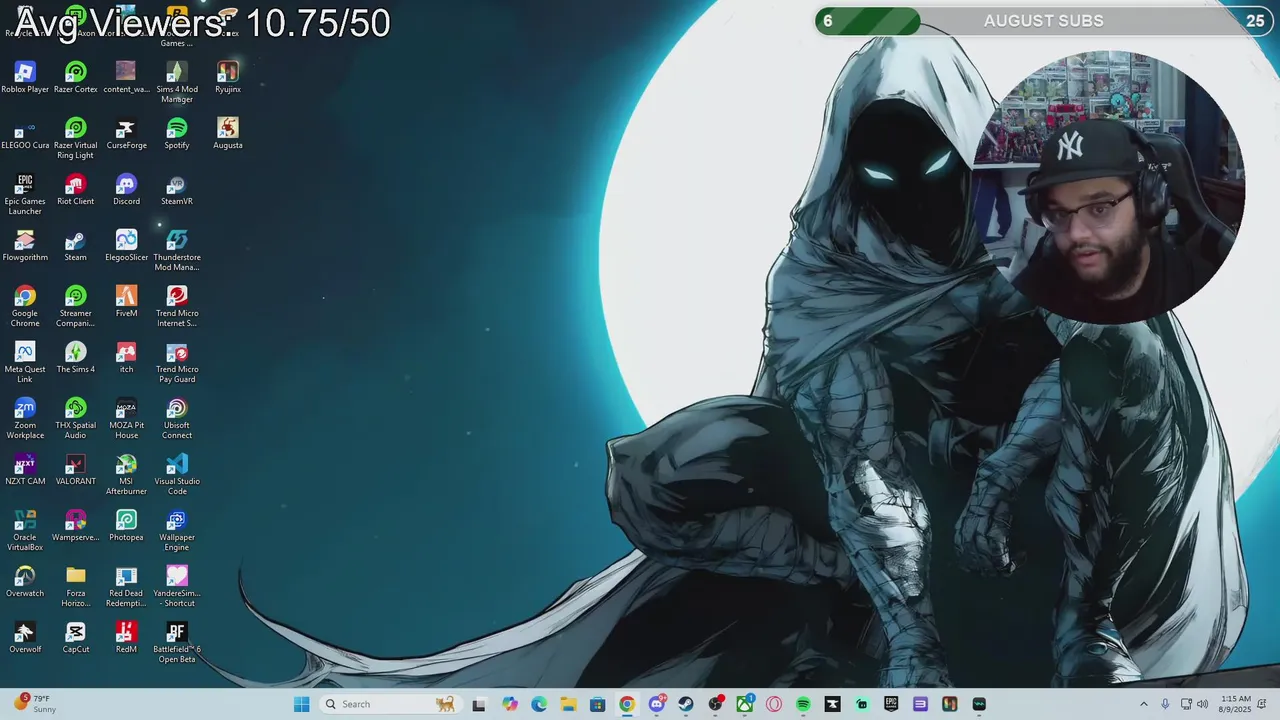Screen dimensions: 1280x720
Task: Click the taskbar Search box
Action: tap(390, 704)
